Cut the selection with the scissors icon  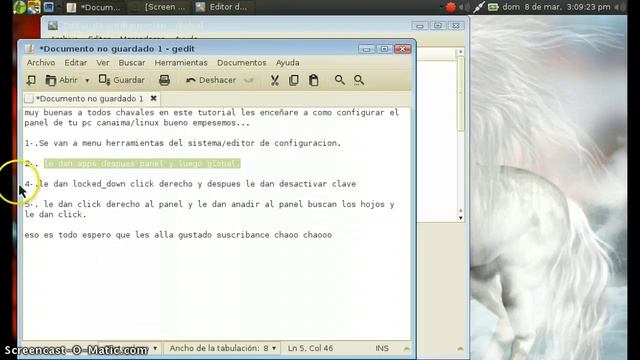click(x=275, y=80)
